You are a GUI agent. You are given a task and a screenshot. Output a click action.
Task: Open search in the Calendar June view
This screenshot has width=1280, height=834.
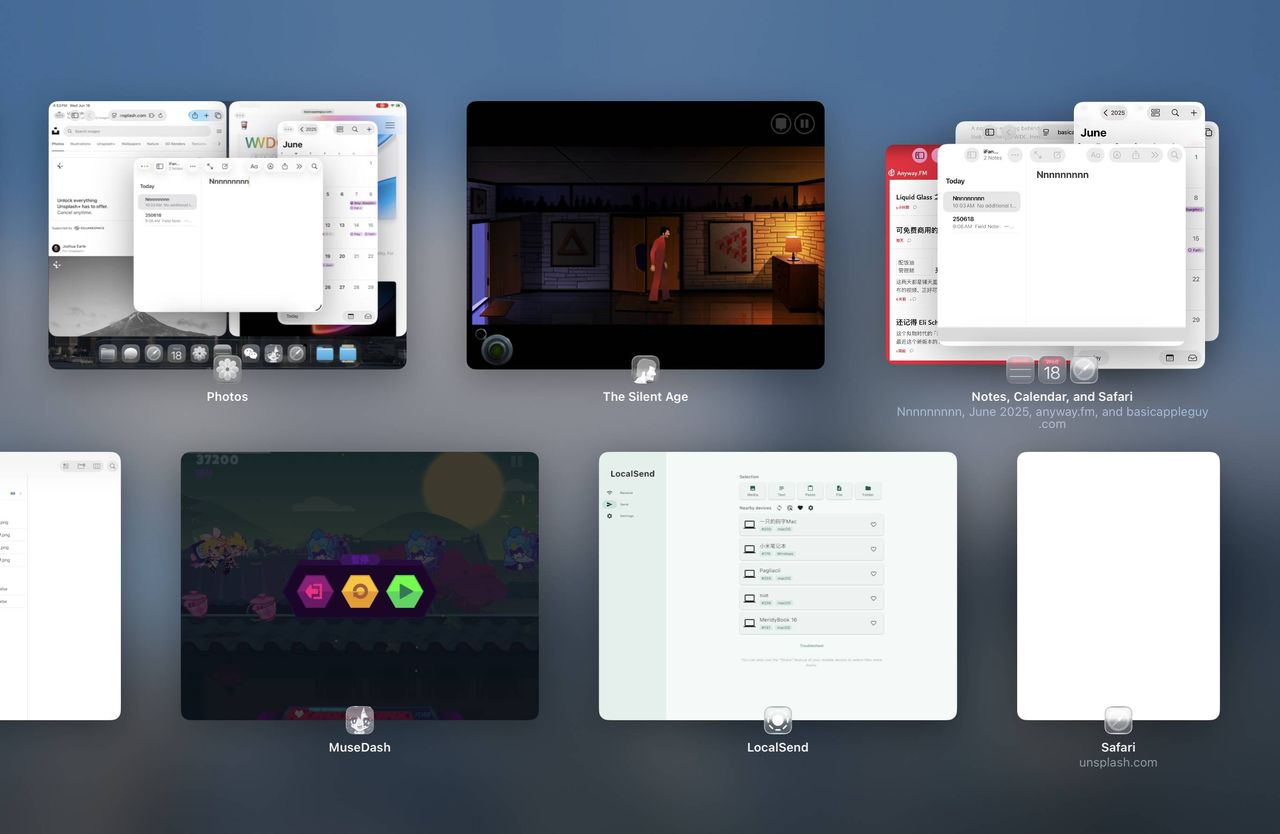pos(1176,113)
